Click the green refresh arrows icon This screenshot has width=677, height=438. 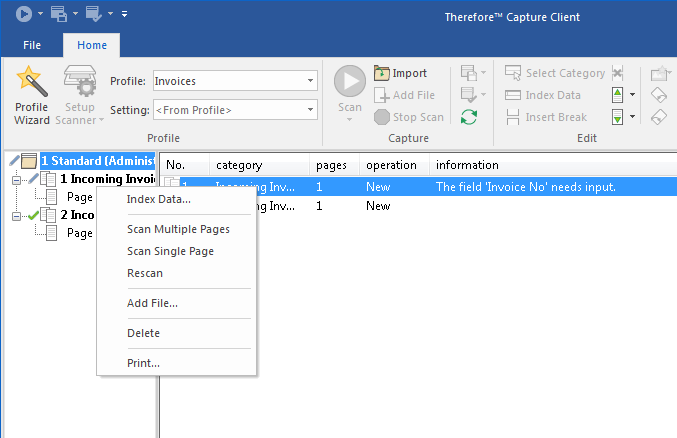click(469, 117)
